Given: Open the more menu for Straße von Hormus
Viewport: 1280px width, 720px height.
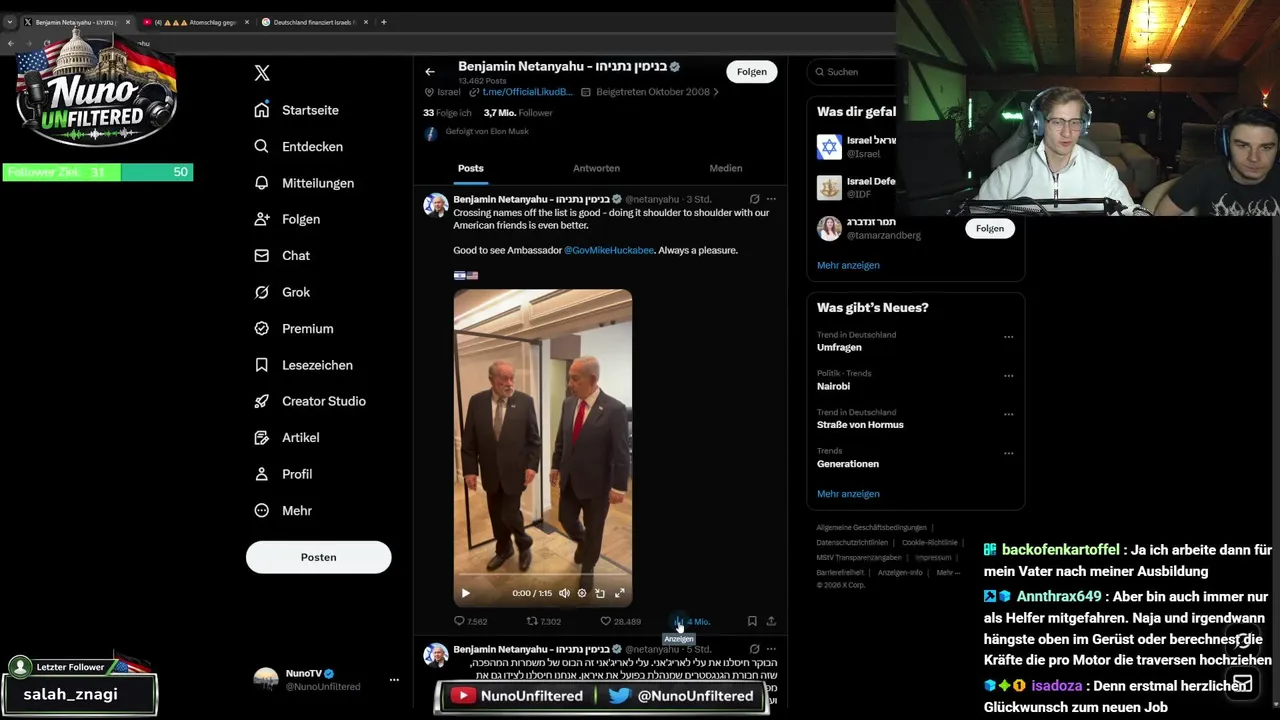Looking at the screenshot, I should pyautogui.click(x=1008, y=414).
